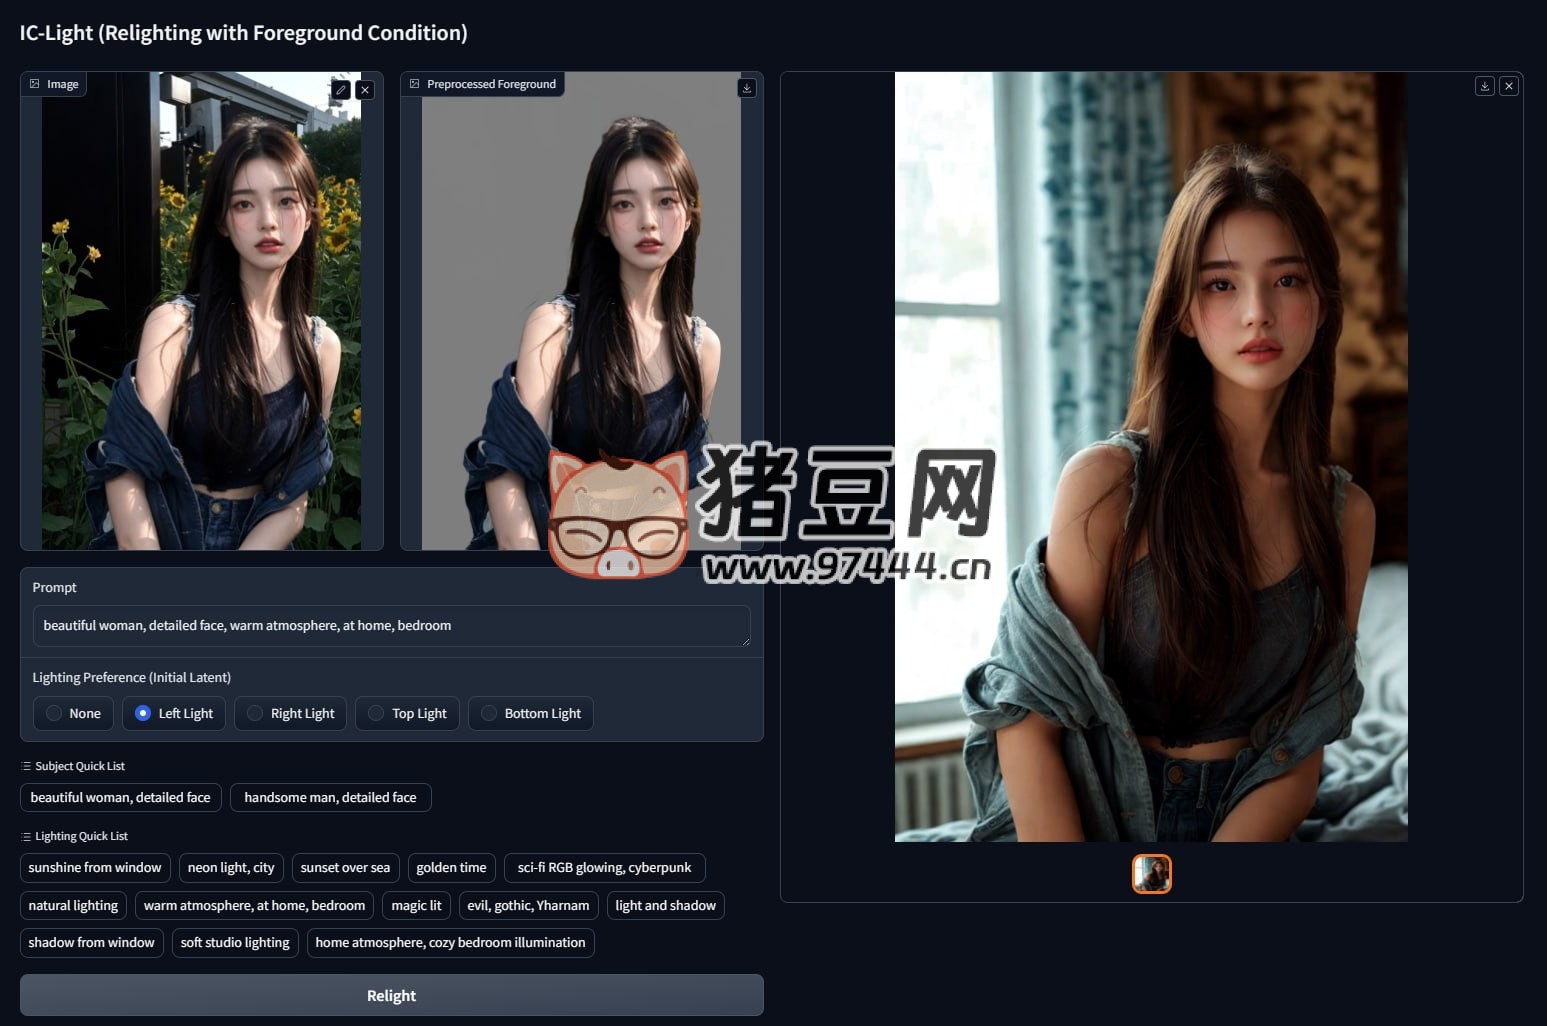Screen dimensions: 1547x1026
Task: Click the edit pencil icon on input image
Action: coord(341,90)
